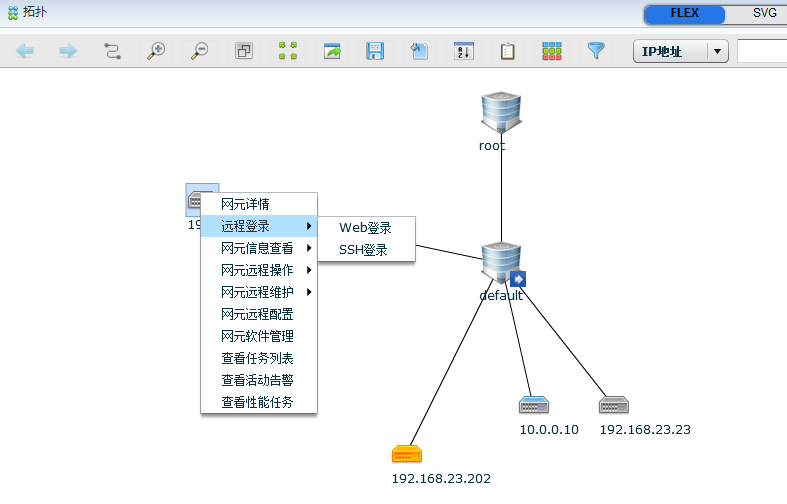Select 网元详情 in context menu
The height and width of the screenshot is (504, 787).
click(245, 204)
